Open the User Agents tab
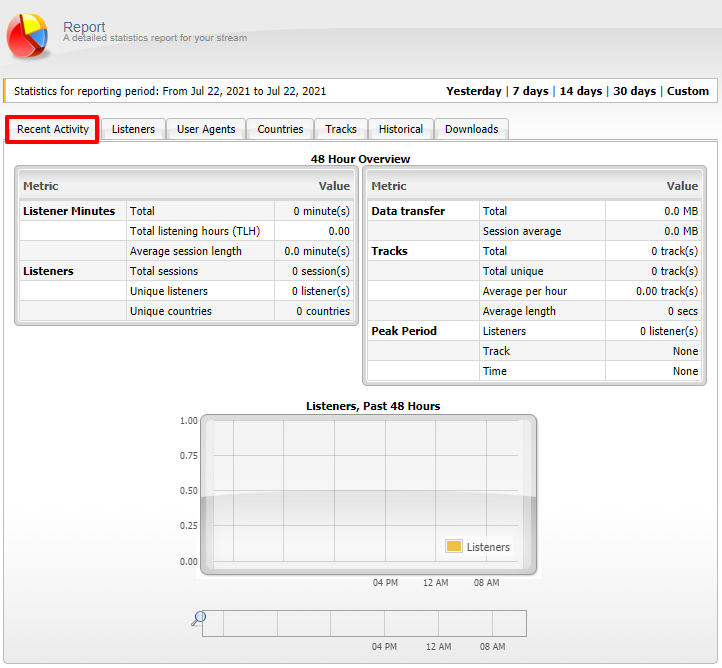This screenshot has height=668, width=722. click(206, 129)
